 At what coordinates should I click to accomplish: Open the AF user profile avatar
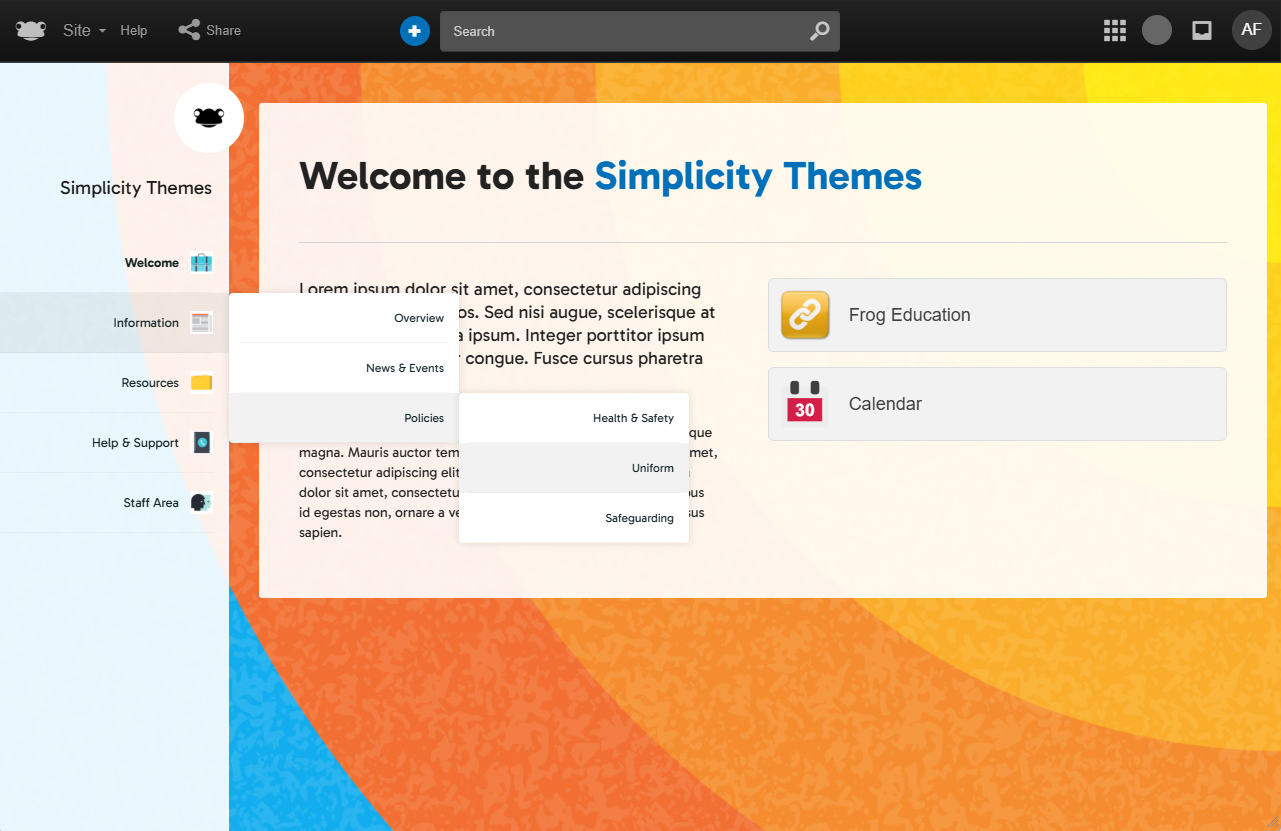(1251, 30)
